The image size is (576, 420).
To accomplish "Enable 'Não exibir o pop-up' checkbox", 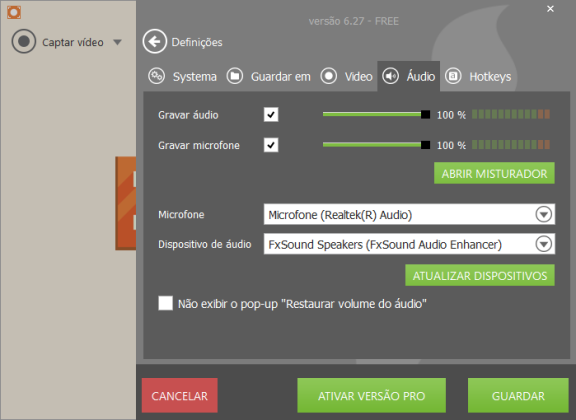I will click(x=166, y=303).
